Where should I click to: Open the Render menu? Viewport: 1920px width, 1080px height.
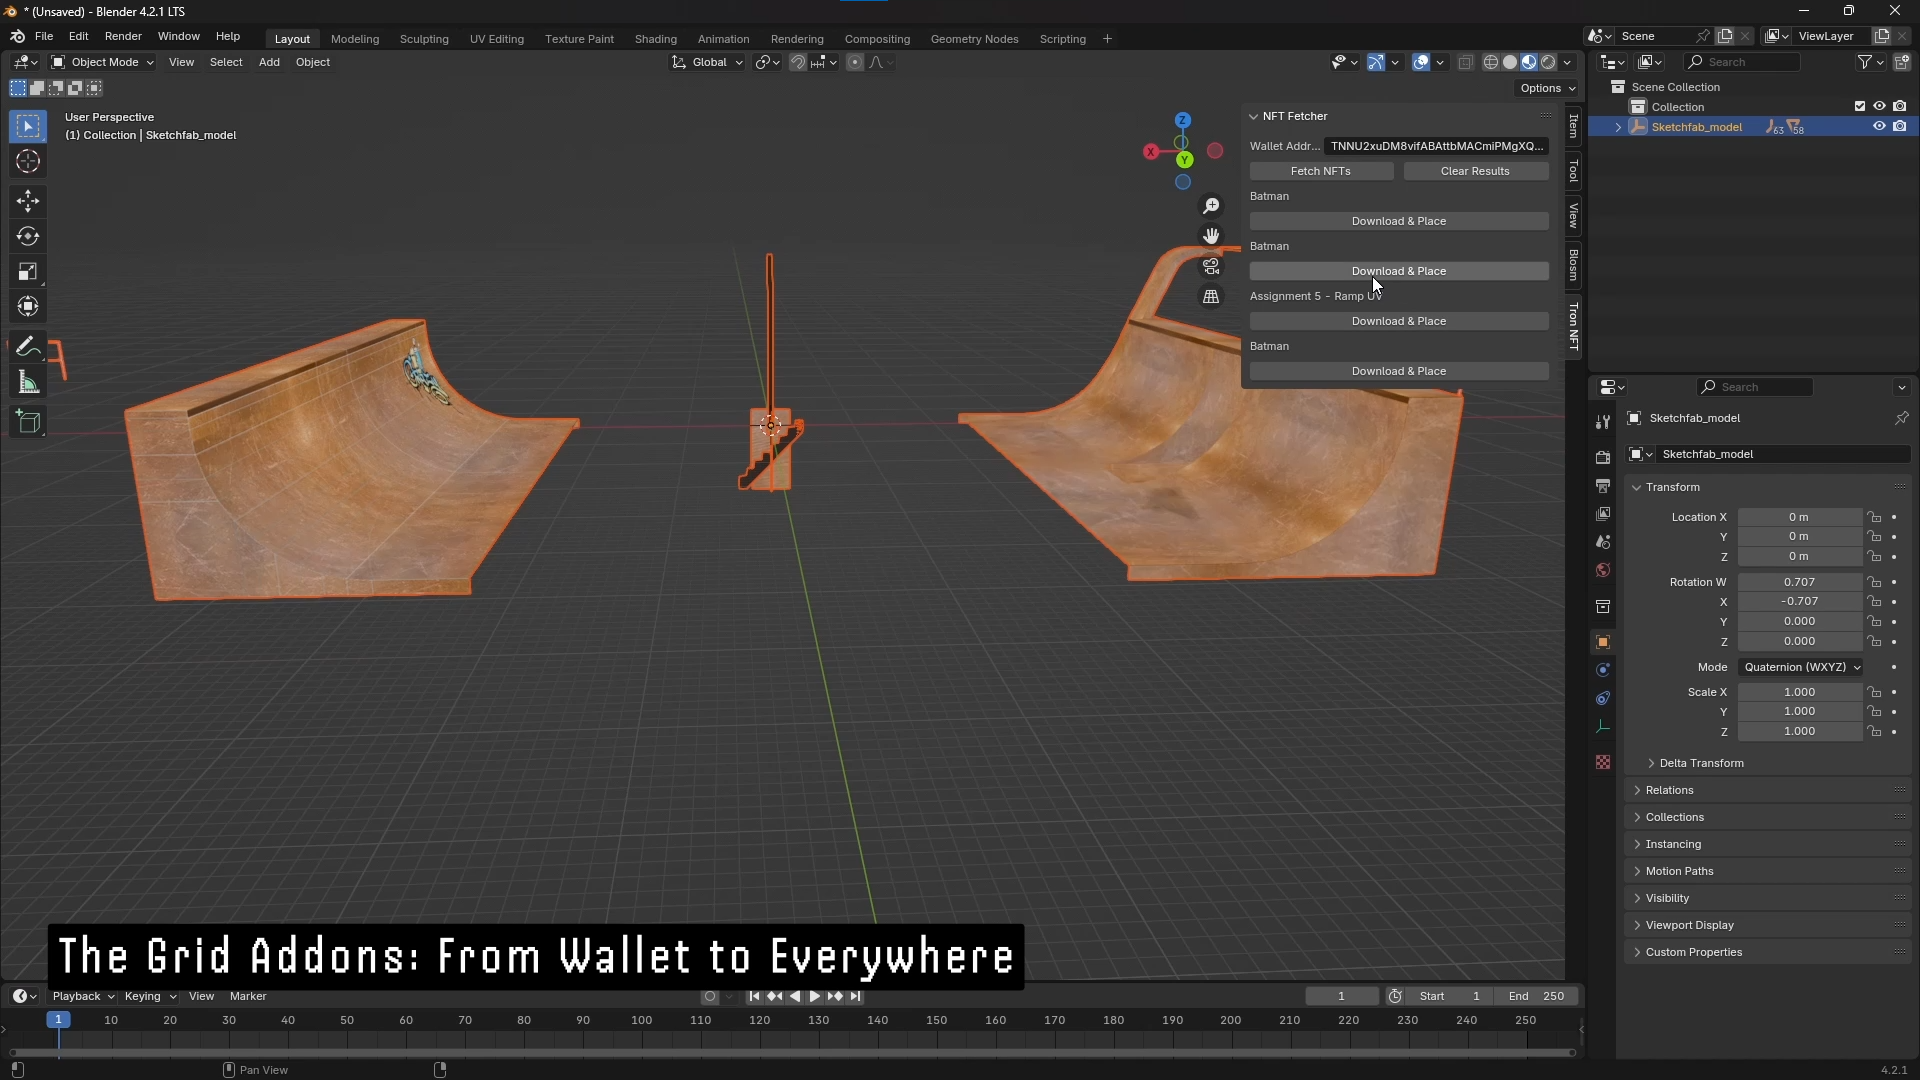coord(123,36)
